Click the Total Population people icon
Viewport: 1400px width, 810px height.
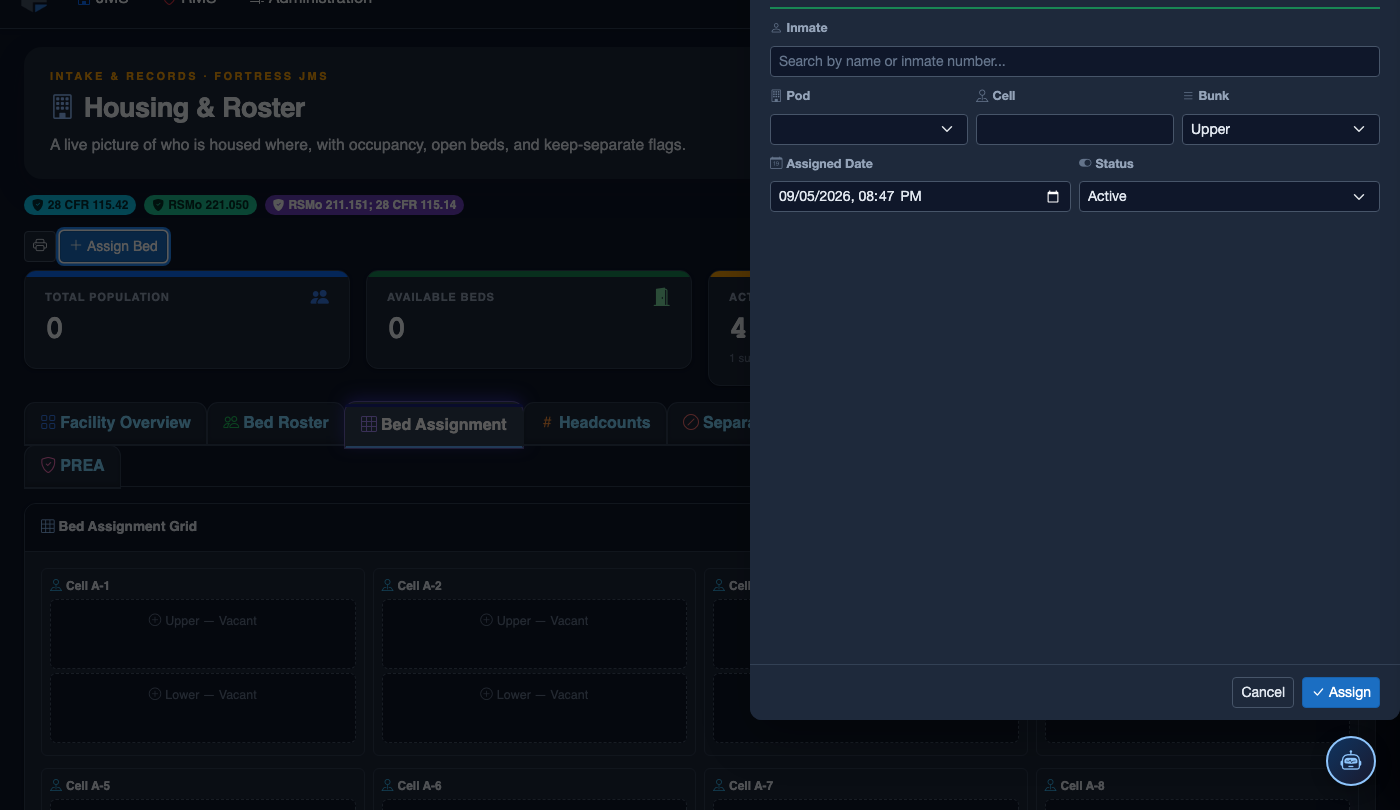[x=319, y=297]
